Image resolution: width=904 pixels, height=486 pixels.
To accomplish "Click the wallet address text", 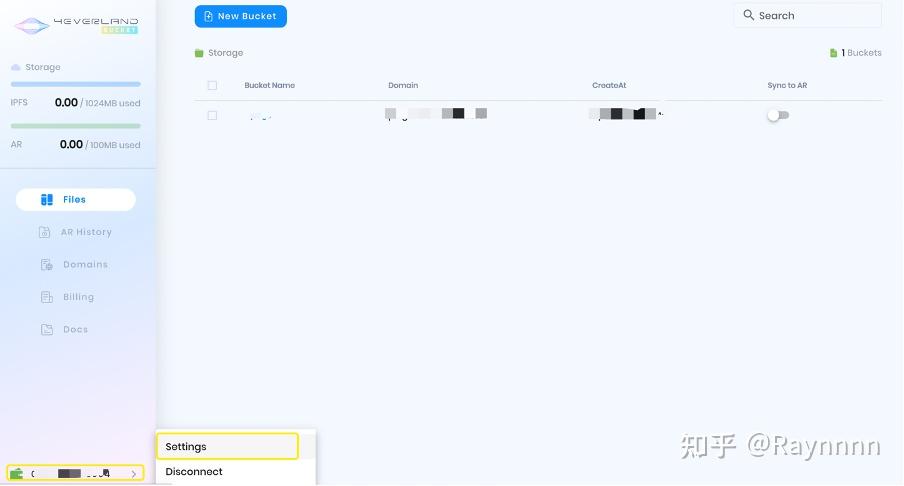I will pos(70,474).
